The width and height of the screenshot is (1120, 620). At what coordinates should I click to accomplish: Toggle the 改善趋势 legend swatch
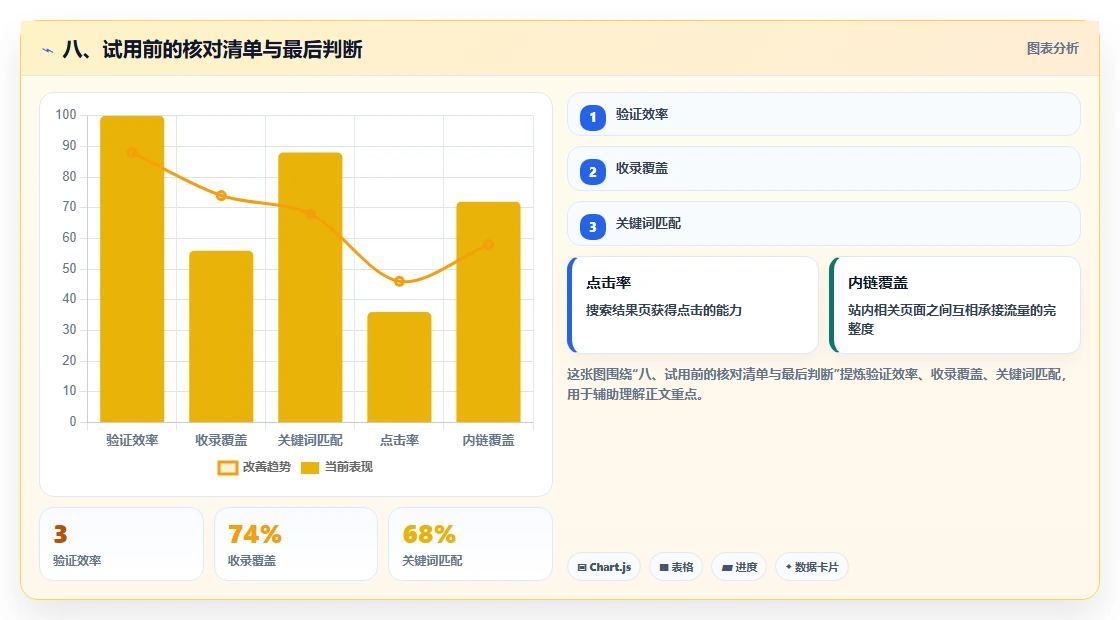click(227, 468)
